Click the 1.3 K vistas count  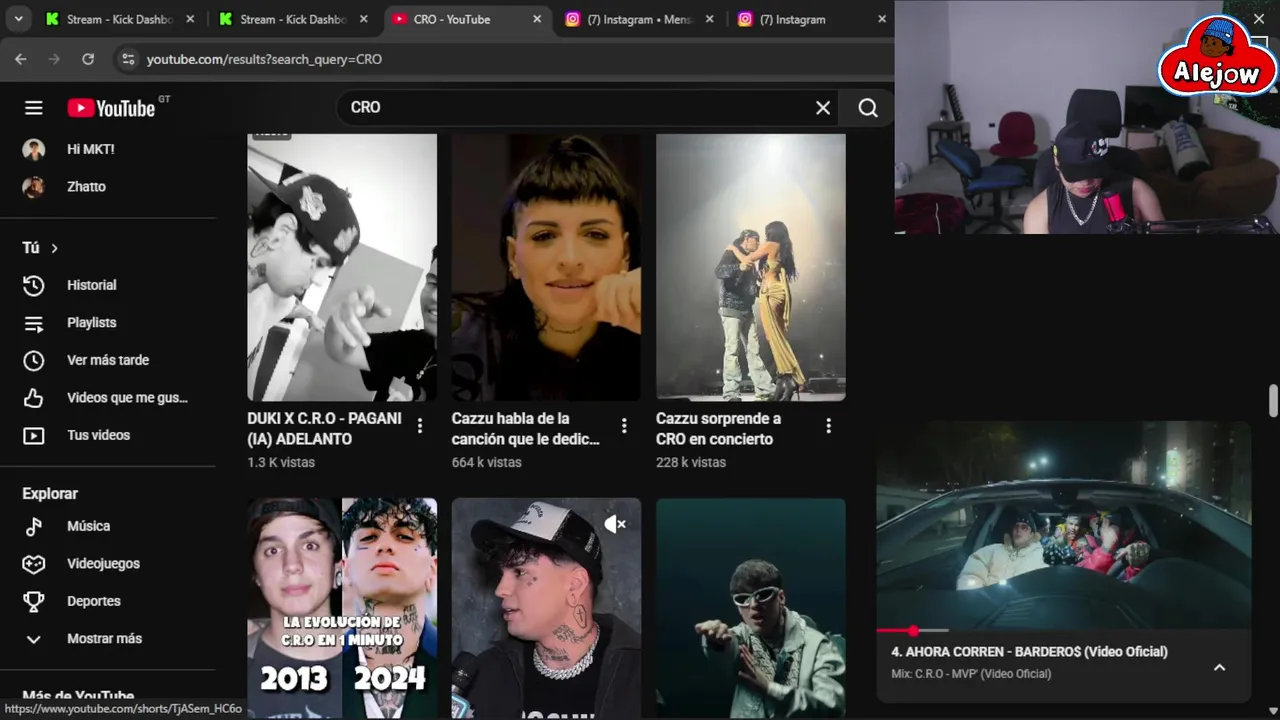pos(281,463)
